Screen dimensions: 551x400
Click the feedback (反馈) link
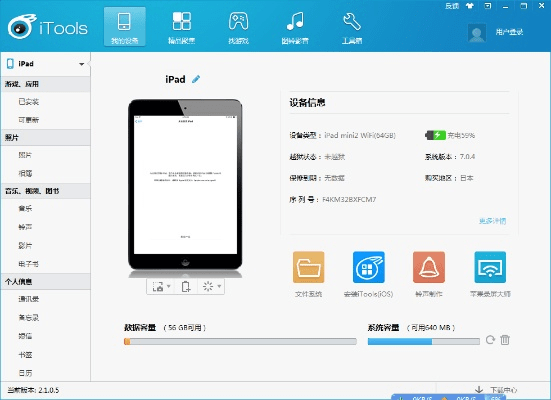pyautogui.click(x=452, y=6)
